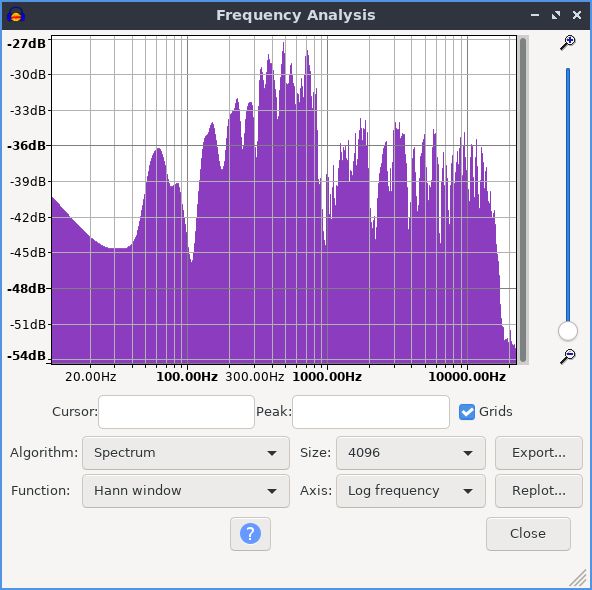Click the -42dB axis label
Viewport: 592px width, 590px height.
click(x=28, y=217)
